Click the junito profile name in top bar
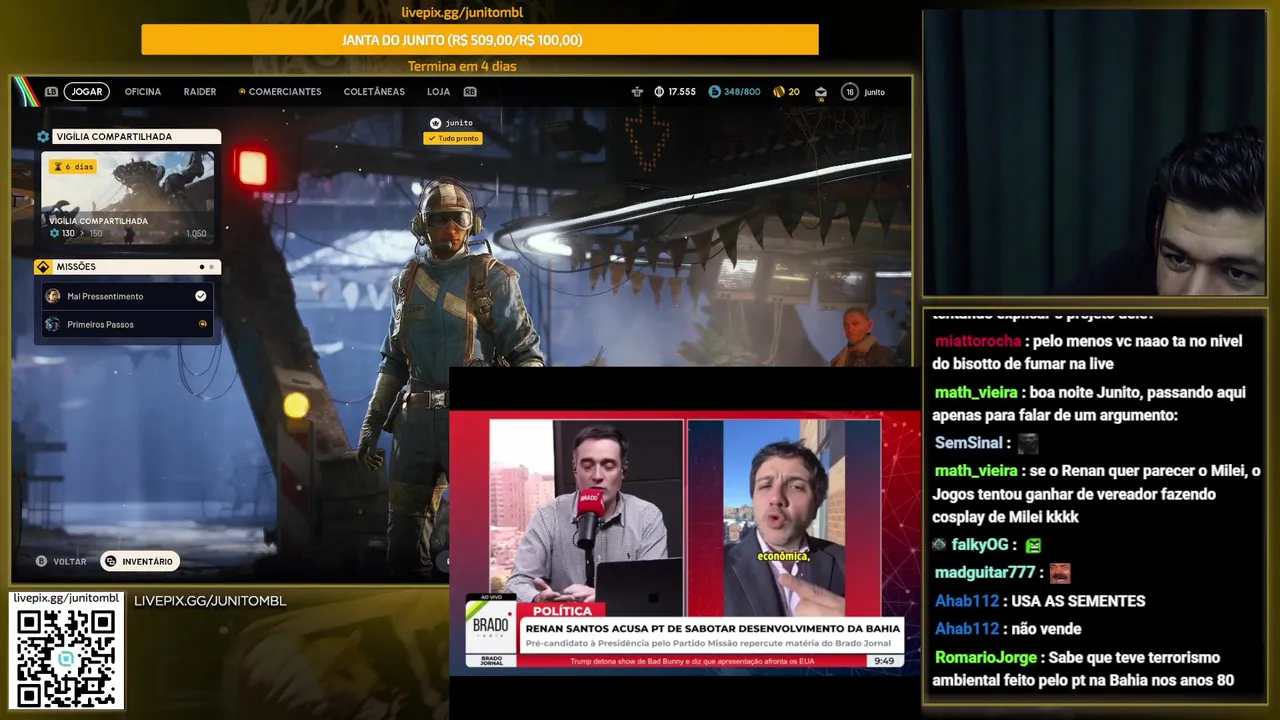Image resolution: width=1280 pixels, height=720 pixels. pyautogui.click(x=874, y=92)
